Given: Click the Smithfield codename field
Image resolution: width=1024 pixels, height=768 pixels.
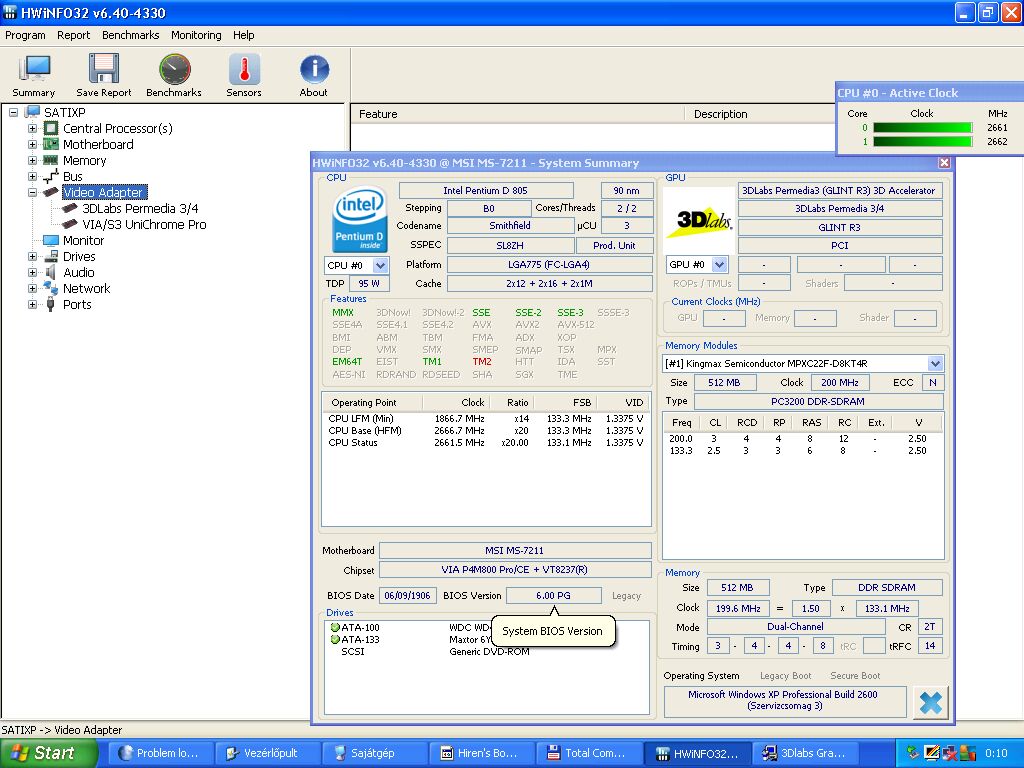Looking at the screenshot, I should (510, 226).
